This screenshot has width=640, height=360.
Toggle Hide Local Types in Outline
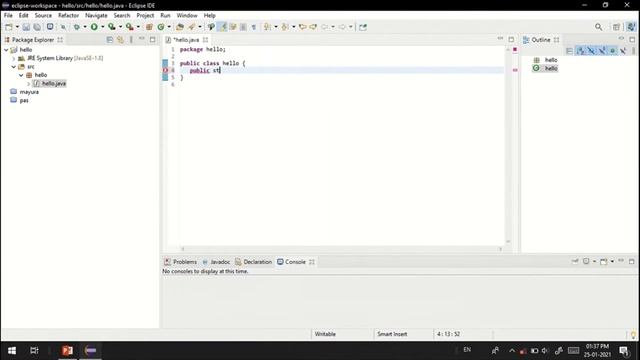[x=623, y=51]
